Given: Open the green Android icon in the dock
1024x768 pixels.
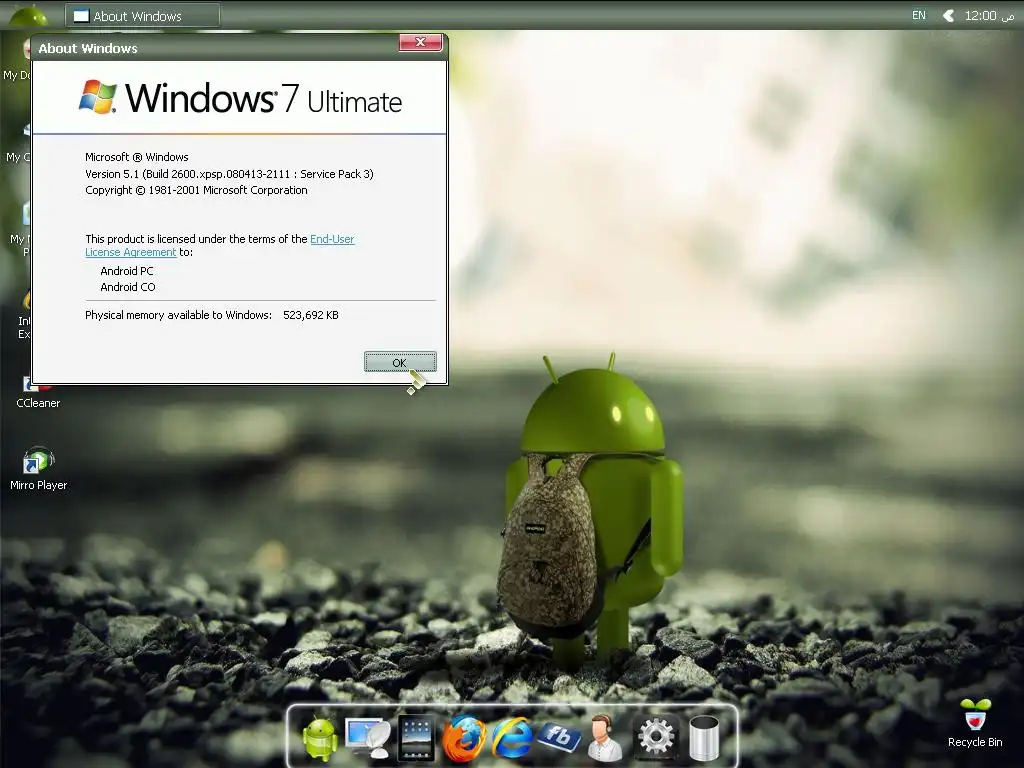Looking at the screenshot, I should pos(320,738).
